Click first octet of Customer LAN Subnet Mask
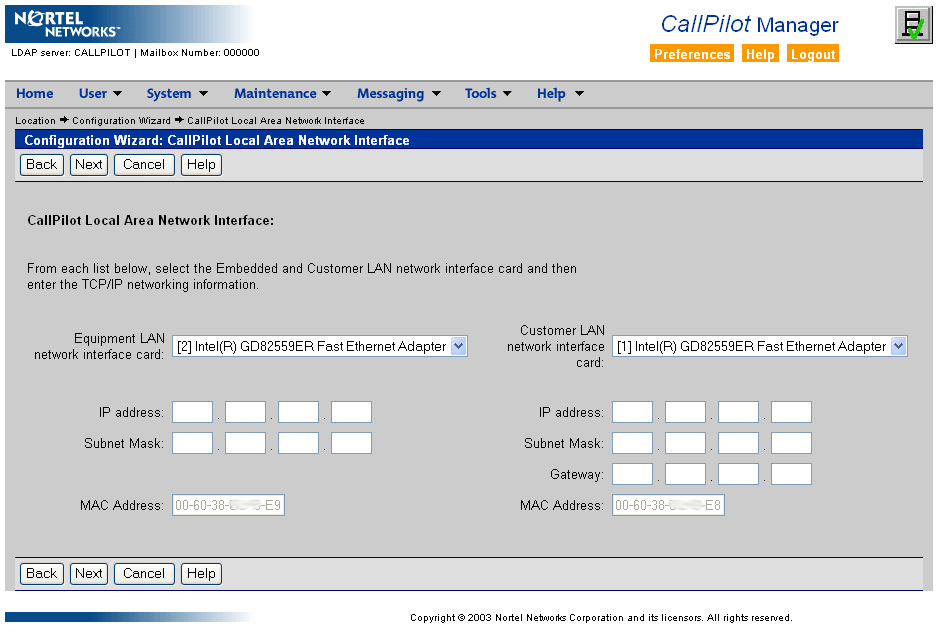The image size is (938, 635). (x=632, y=443)
